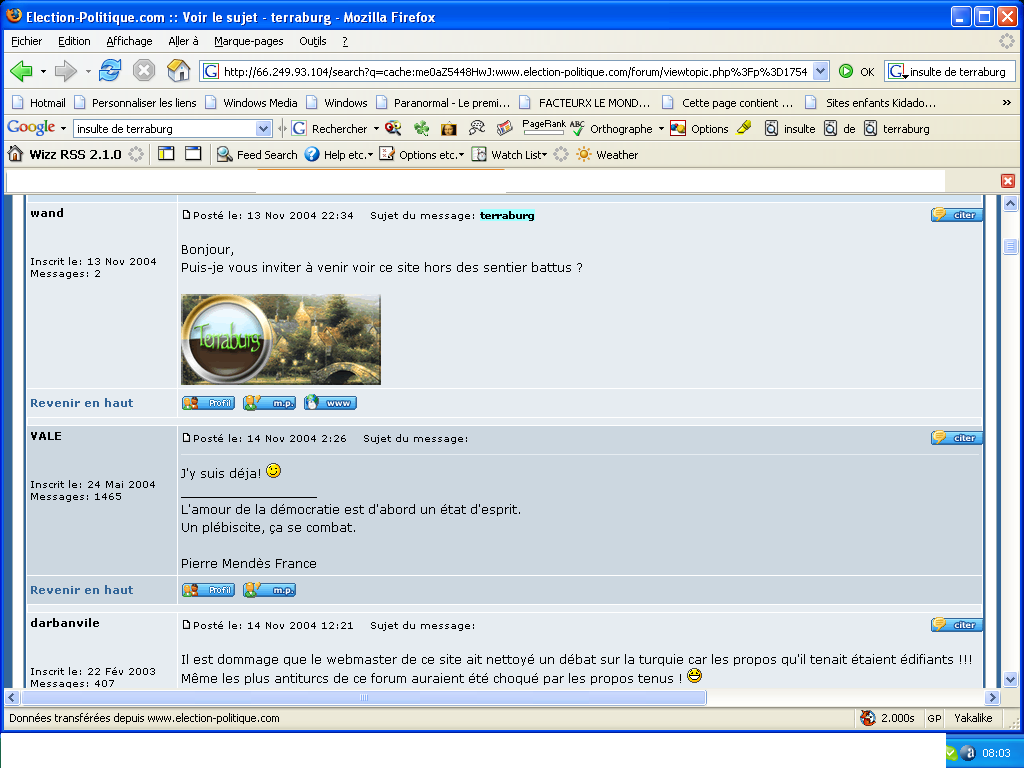Click the Google Rechercher search button
Image resolution: width=1024 pixels, height=768 pixels.
331,129
